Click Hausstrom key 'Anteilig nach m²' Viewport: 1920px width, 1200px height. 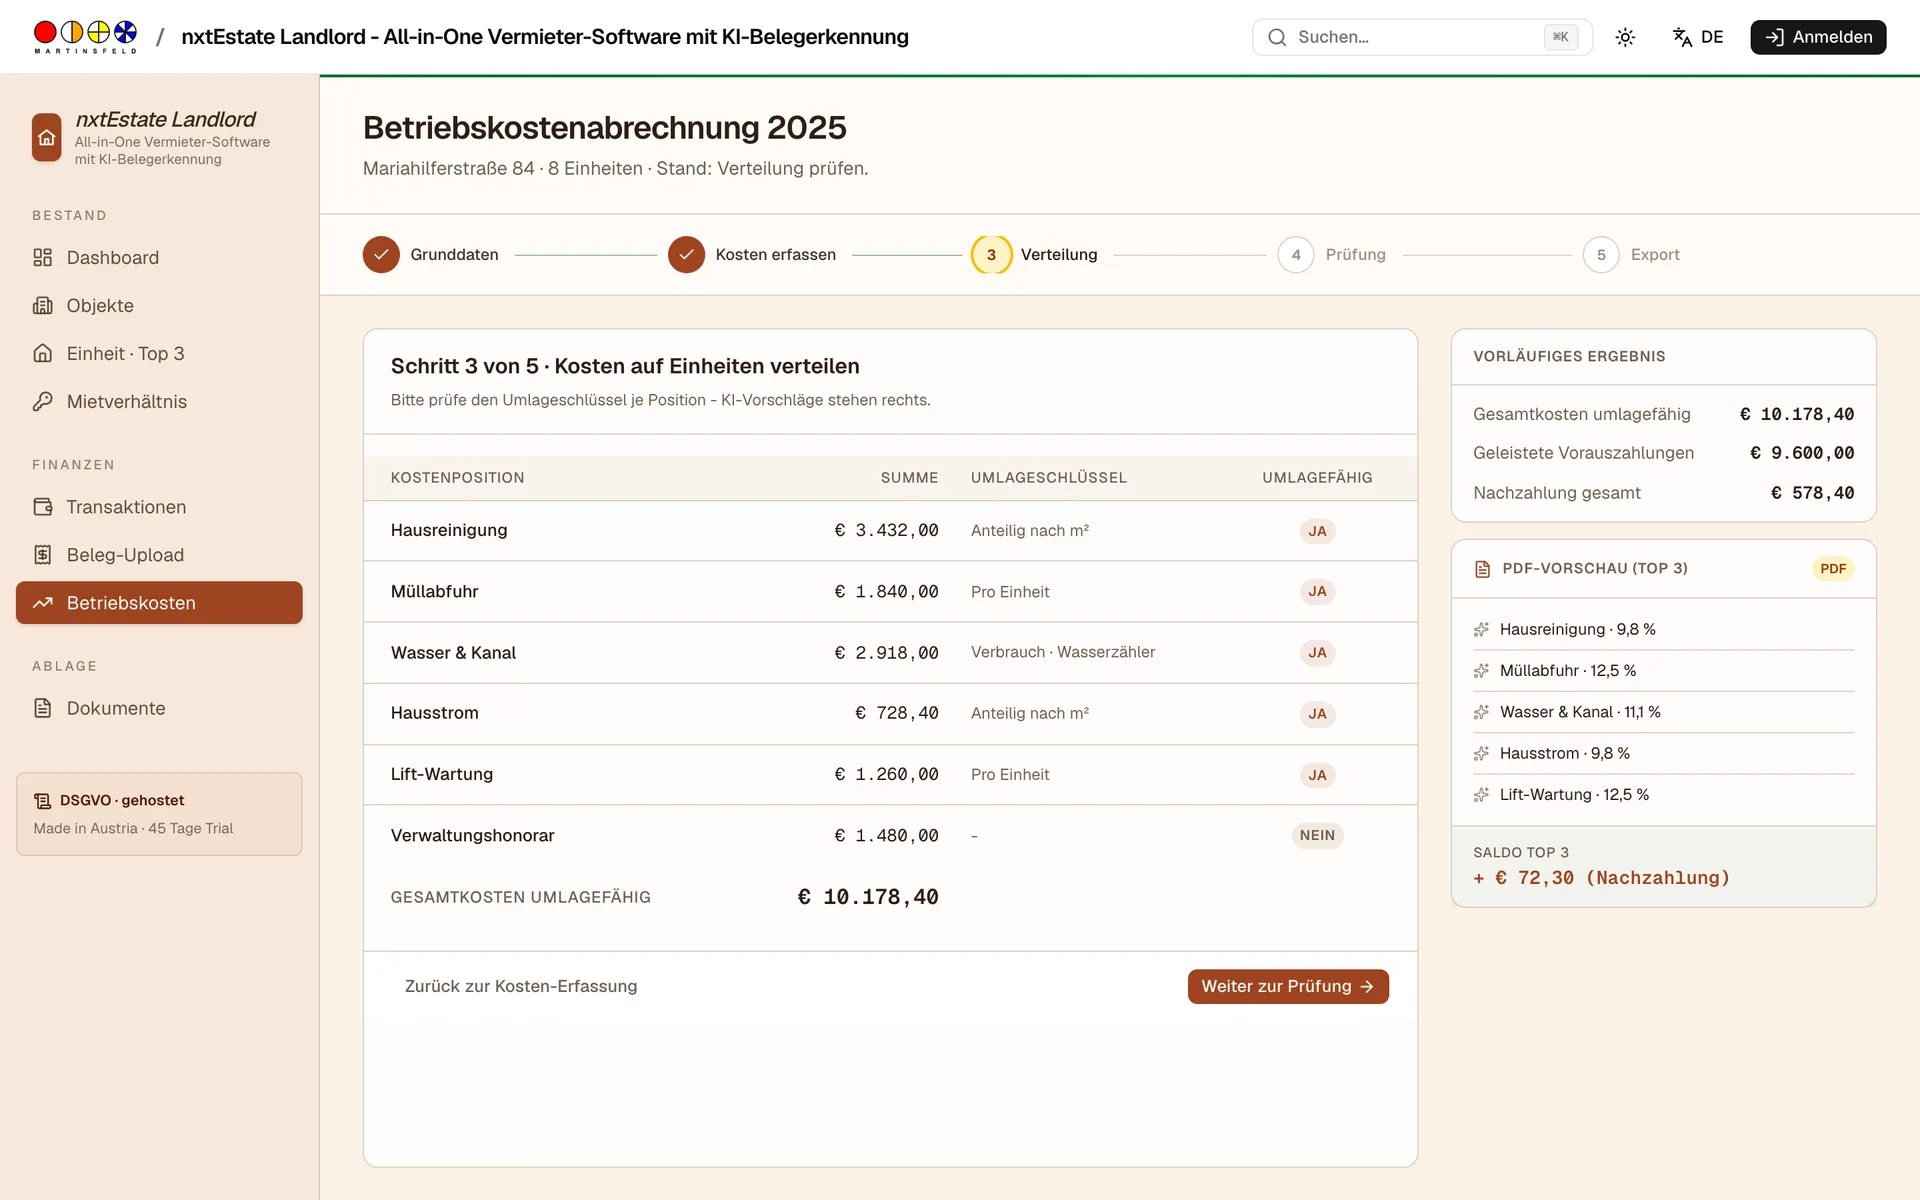[1030, 713]
